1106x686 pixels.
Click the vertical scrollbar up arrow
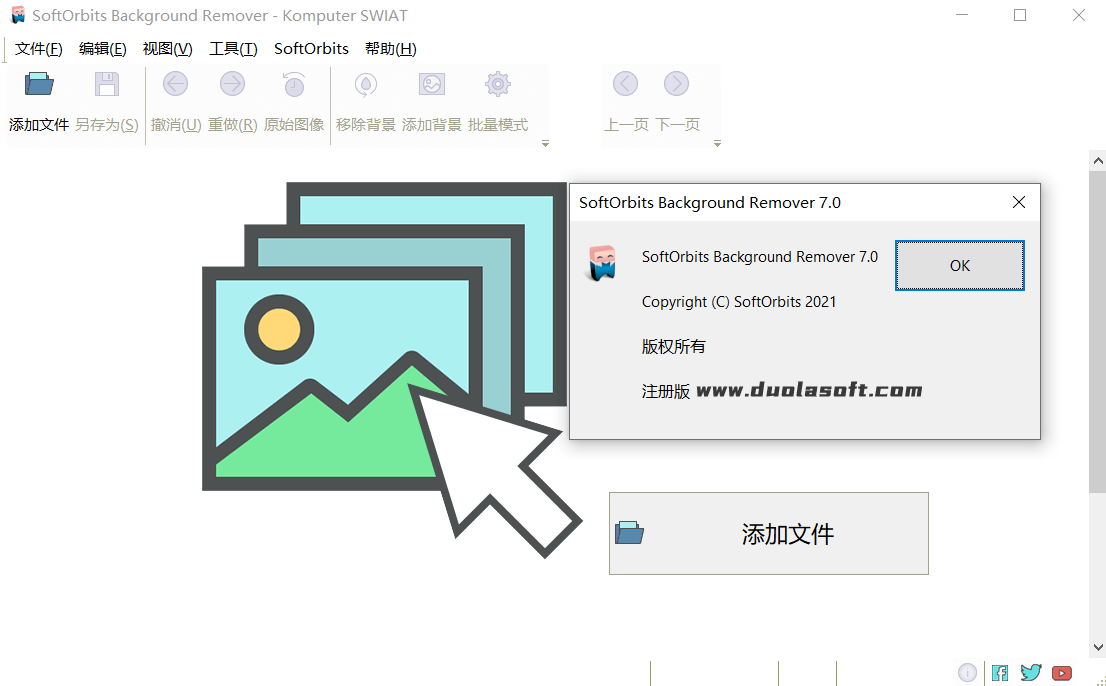click(1098, 161)
